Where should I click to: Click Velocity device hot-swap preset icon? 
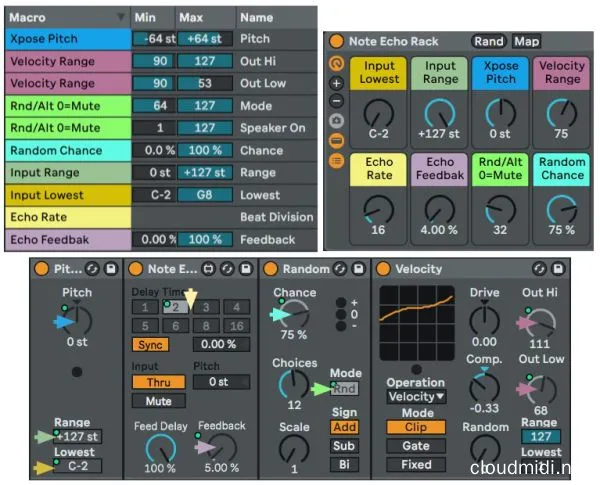(539, 269)
